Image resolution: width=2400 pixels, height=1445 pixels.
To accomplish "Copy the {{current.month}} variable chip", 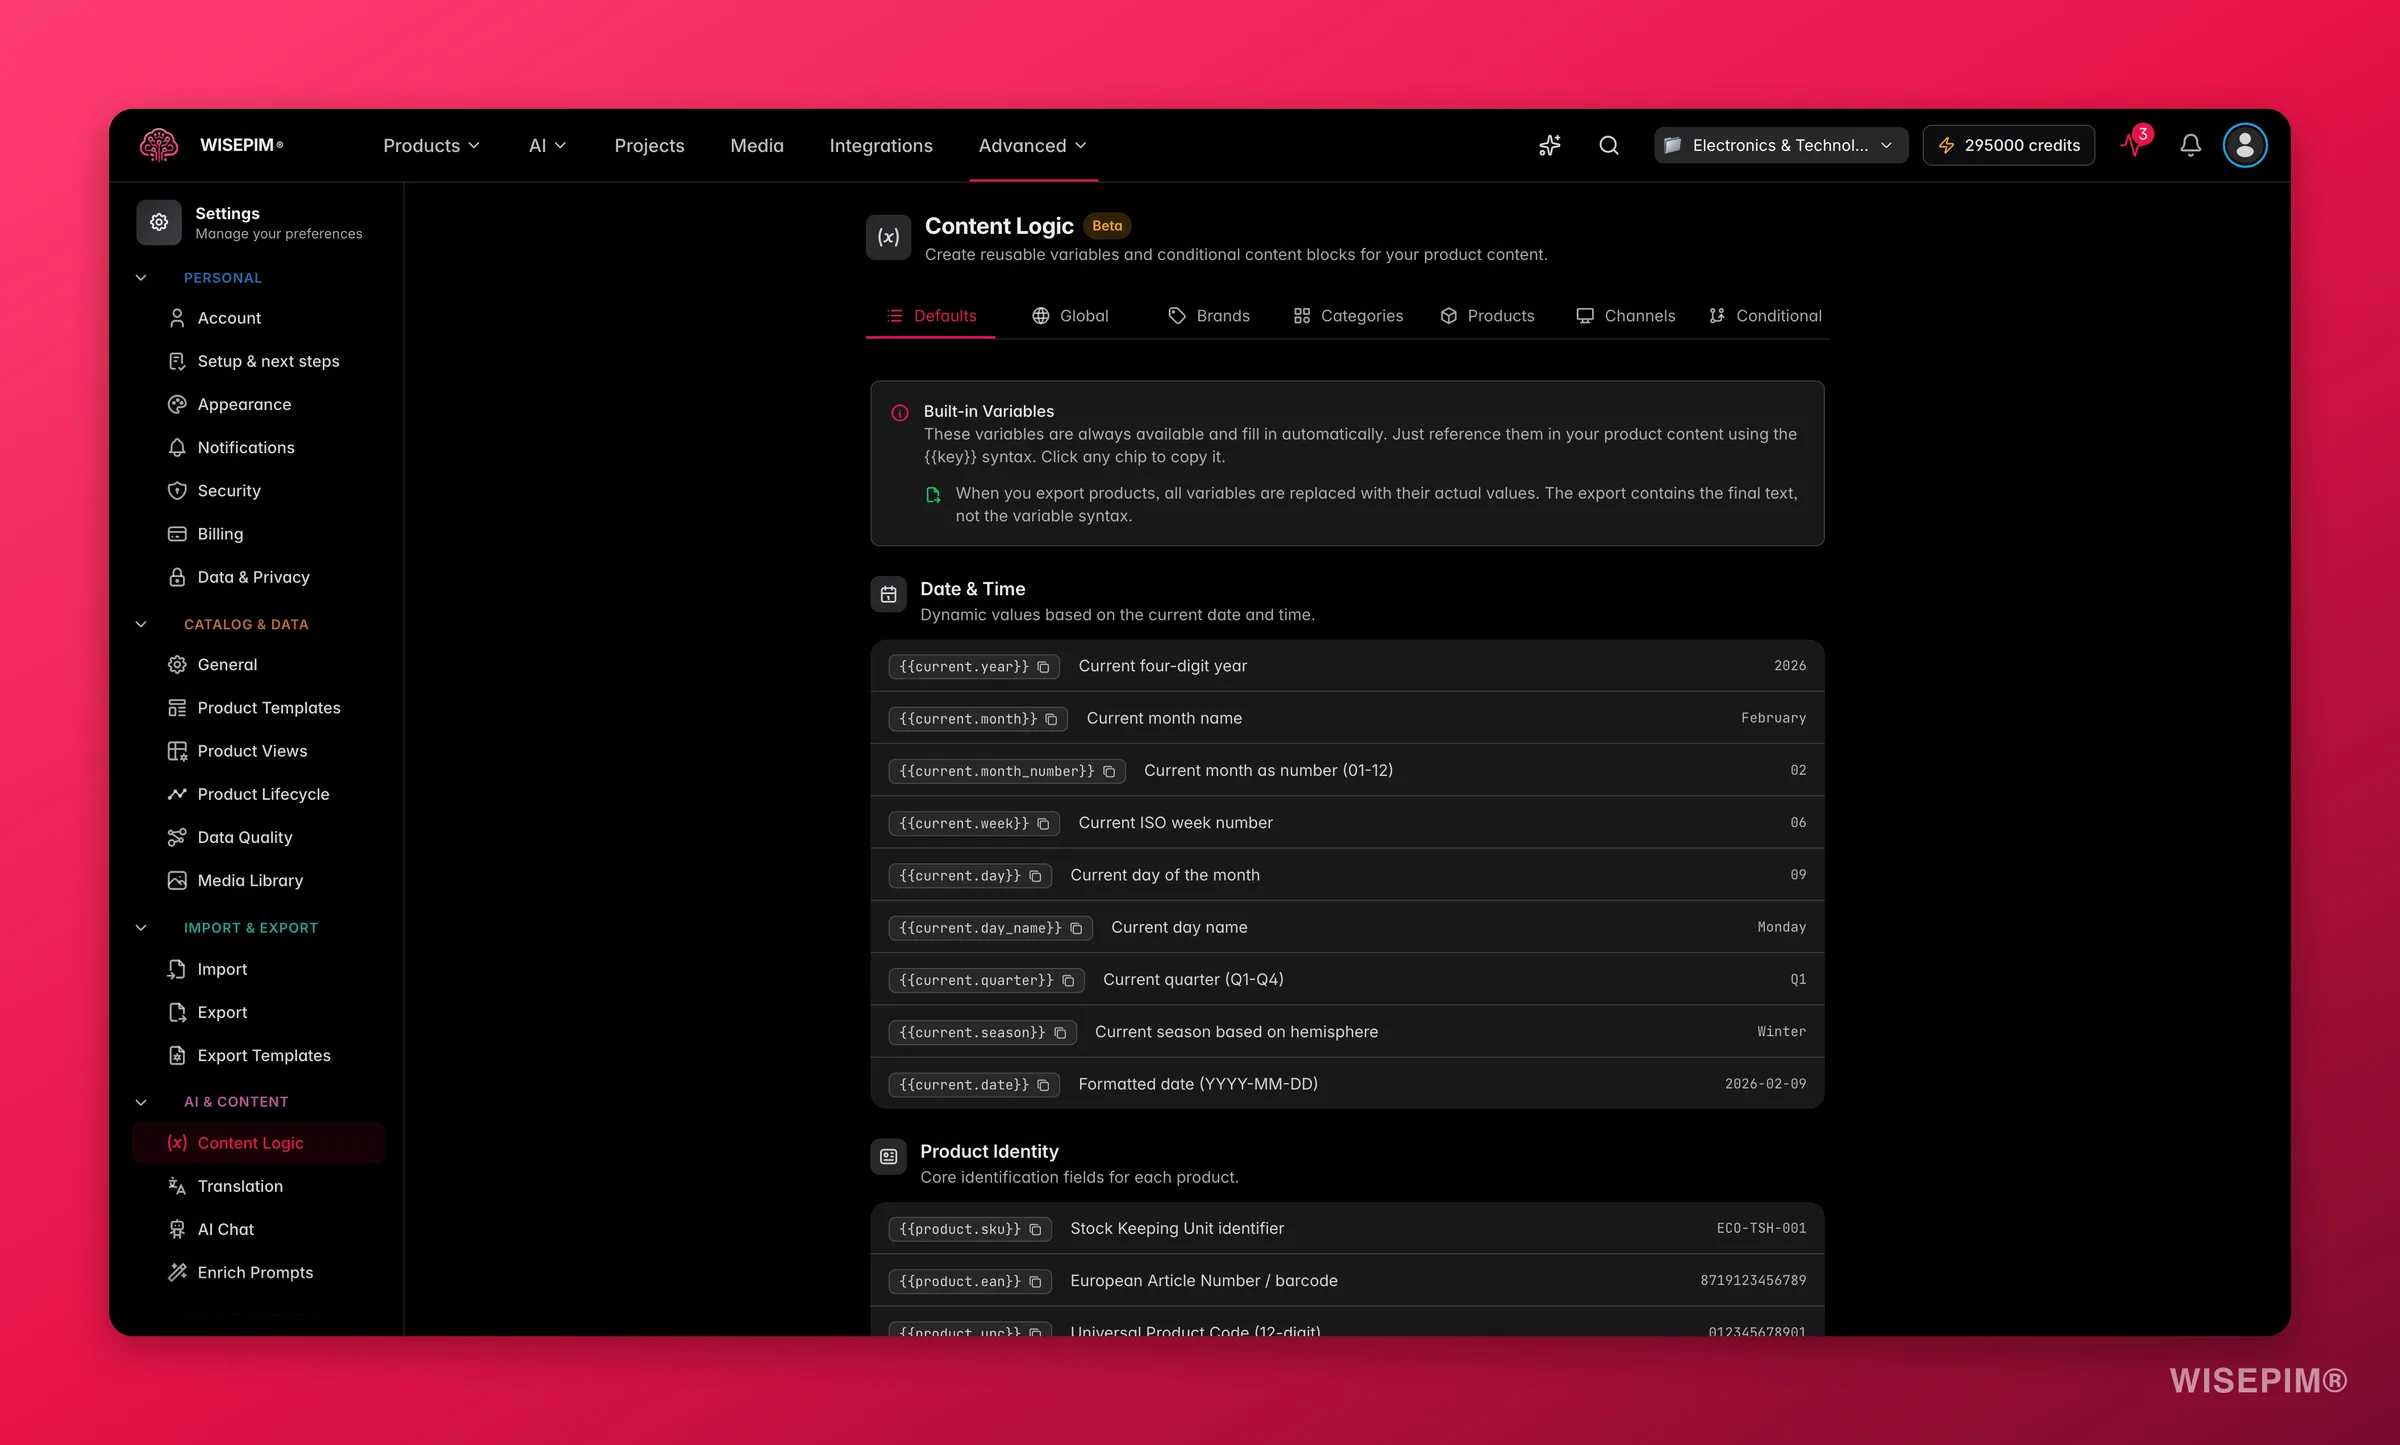I will tap(977, 718).
